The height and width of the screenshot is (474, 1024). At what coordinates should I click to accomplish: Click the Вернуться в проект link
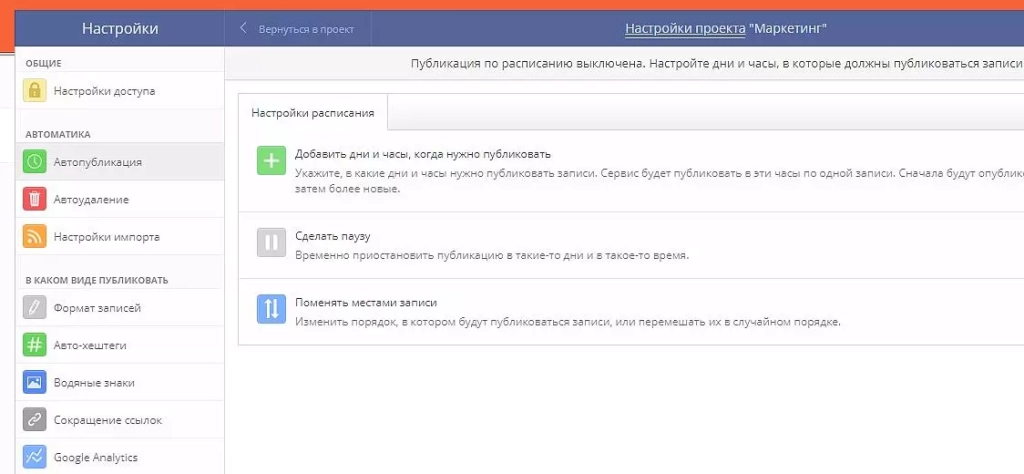(306, 29)
